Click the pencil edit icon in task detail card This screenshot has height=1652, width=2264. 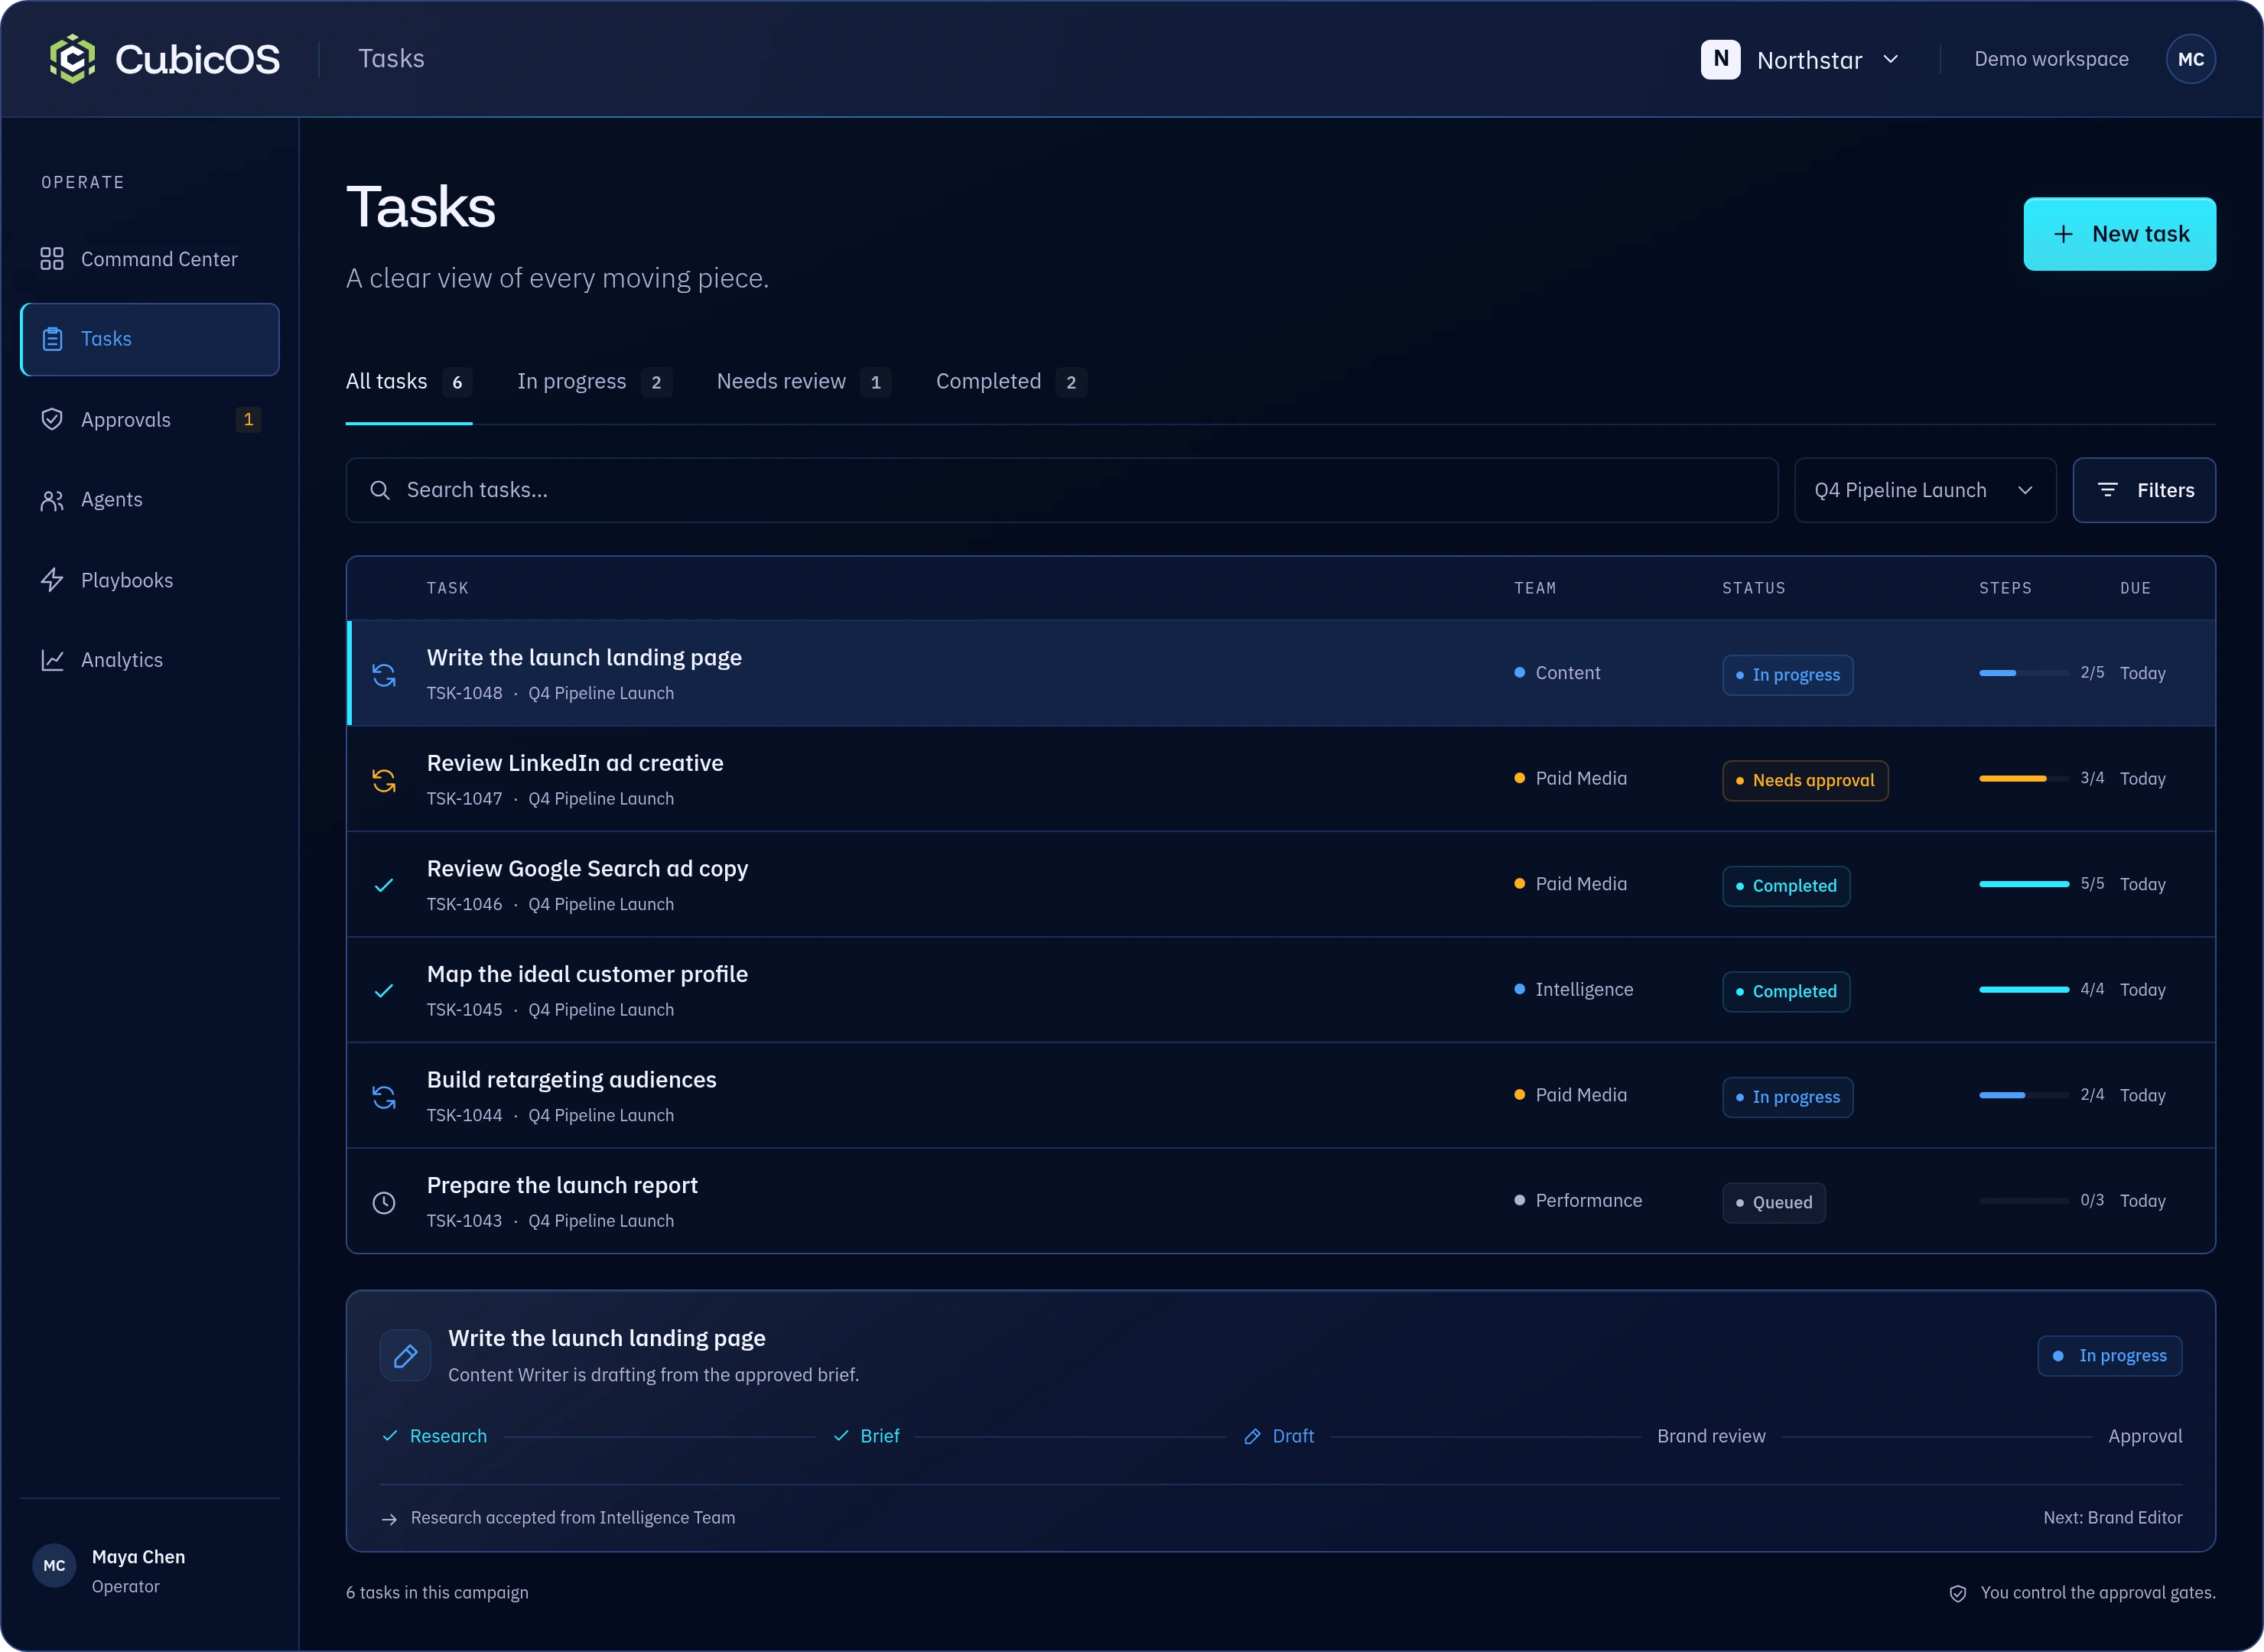pyautogui.click(x=405, y=1356)
